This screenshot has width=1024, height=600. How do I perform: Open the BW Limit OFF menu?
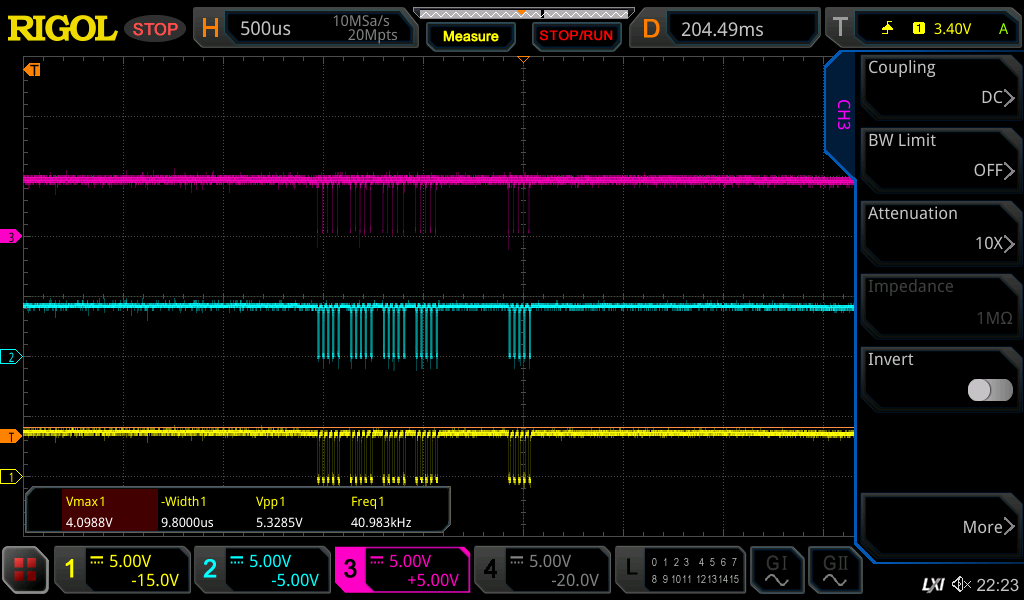pos(940,161)
